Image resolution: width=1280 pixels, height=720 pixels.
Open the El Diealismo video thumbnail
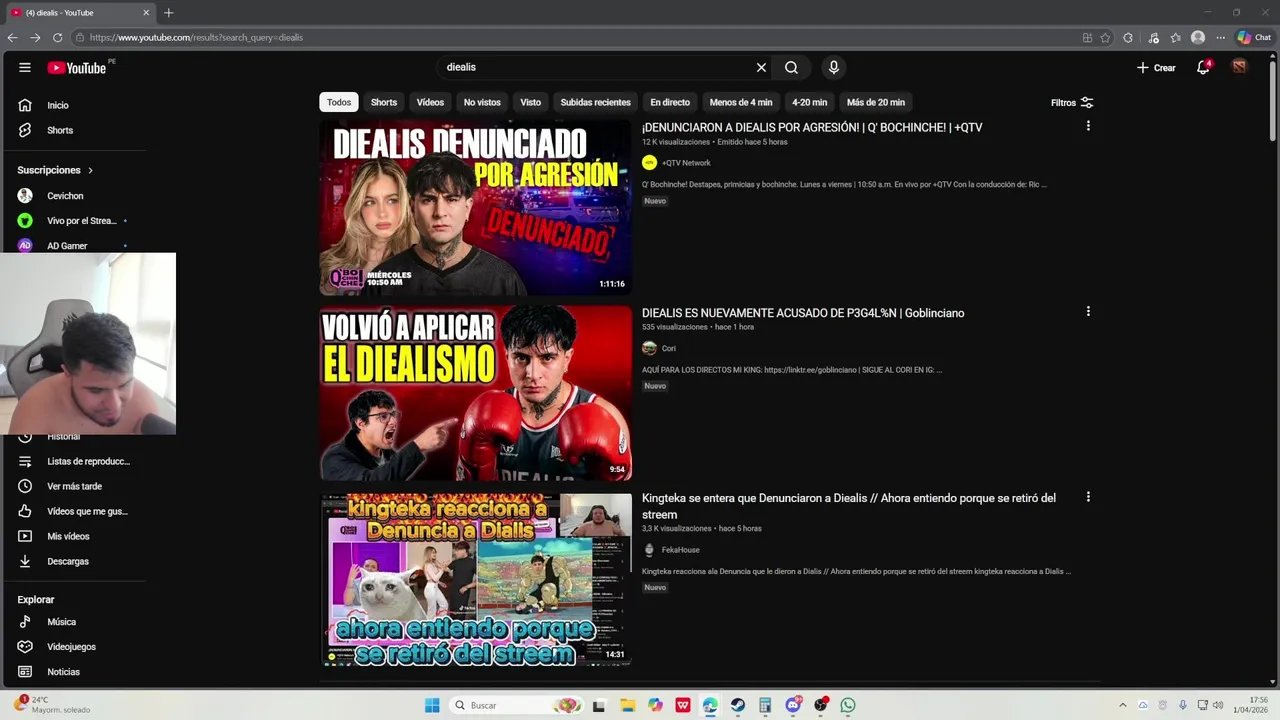click(x=476, y=393)
